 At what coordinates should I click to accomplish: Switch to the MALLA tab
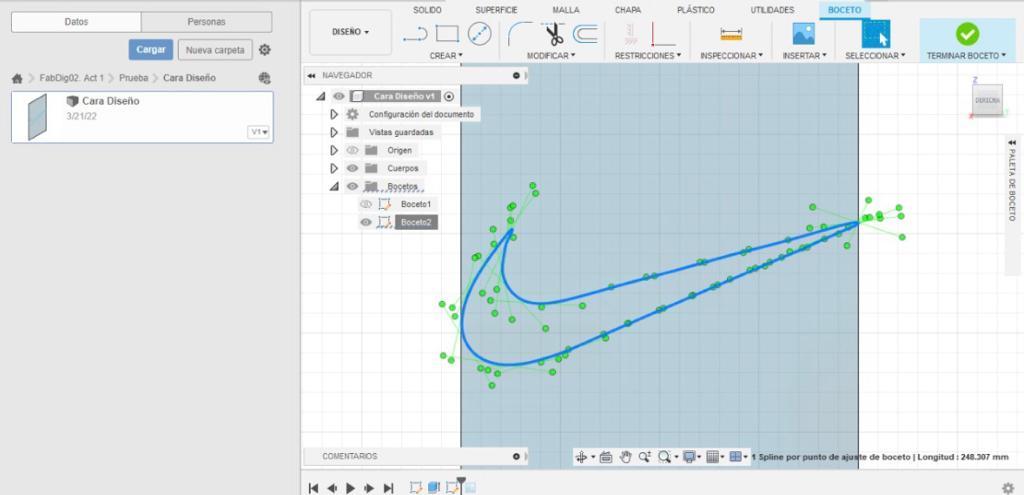point(566,10)
